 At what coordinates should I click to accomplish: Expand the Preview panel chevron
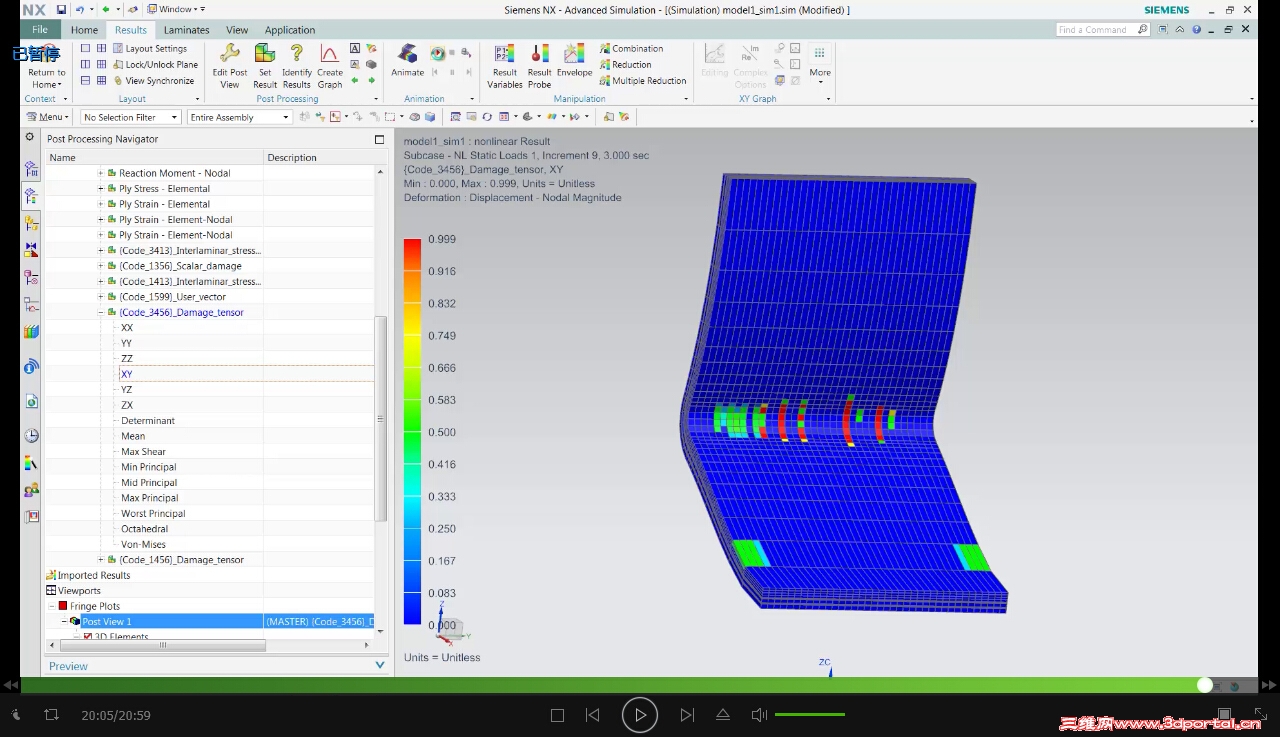click(380, 665)
